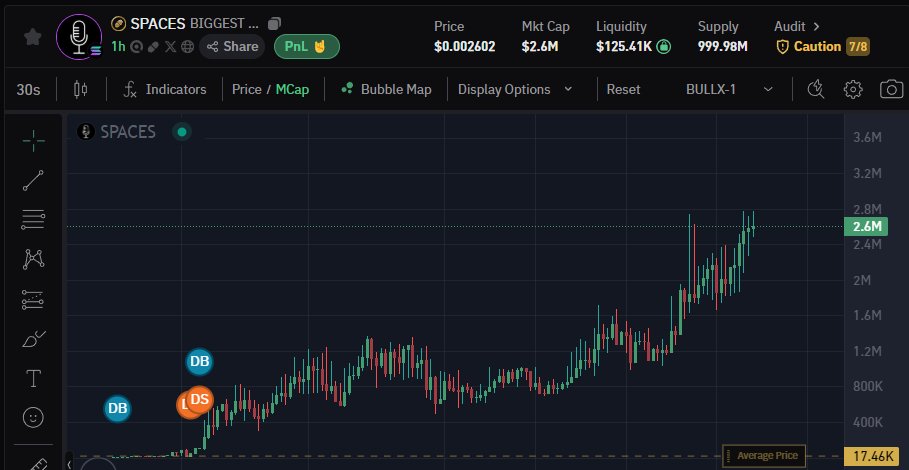Screen dimensions: 909x470
Task: Expand the Display Options dropdown
Action: [515, 89]
